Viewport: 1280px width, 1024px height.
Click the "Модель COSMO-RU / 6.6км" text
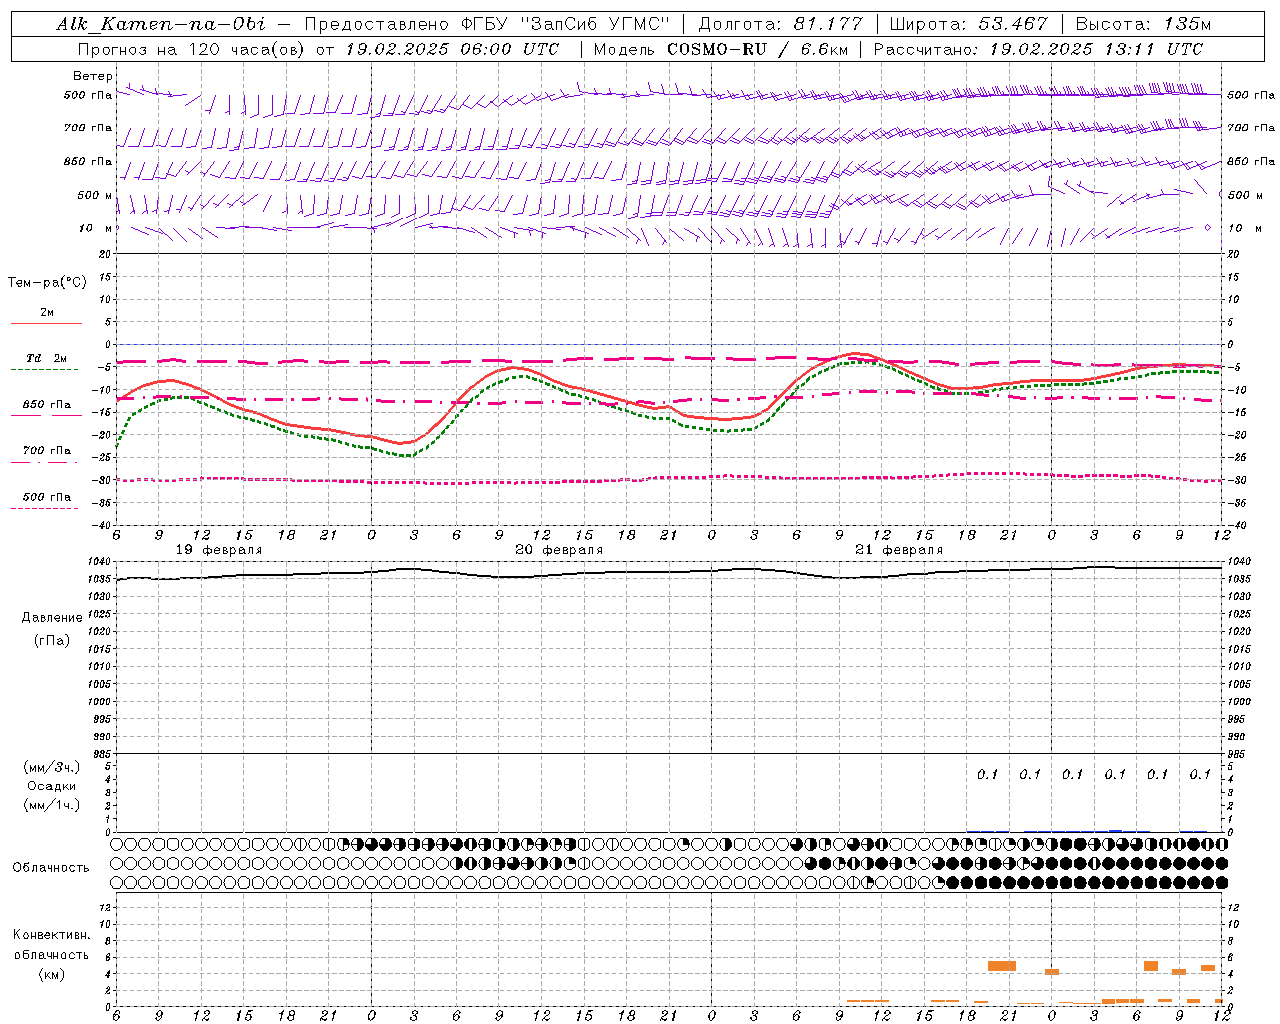[x=719, y=49]
